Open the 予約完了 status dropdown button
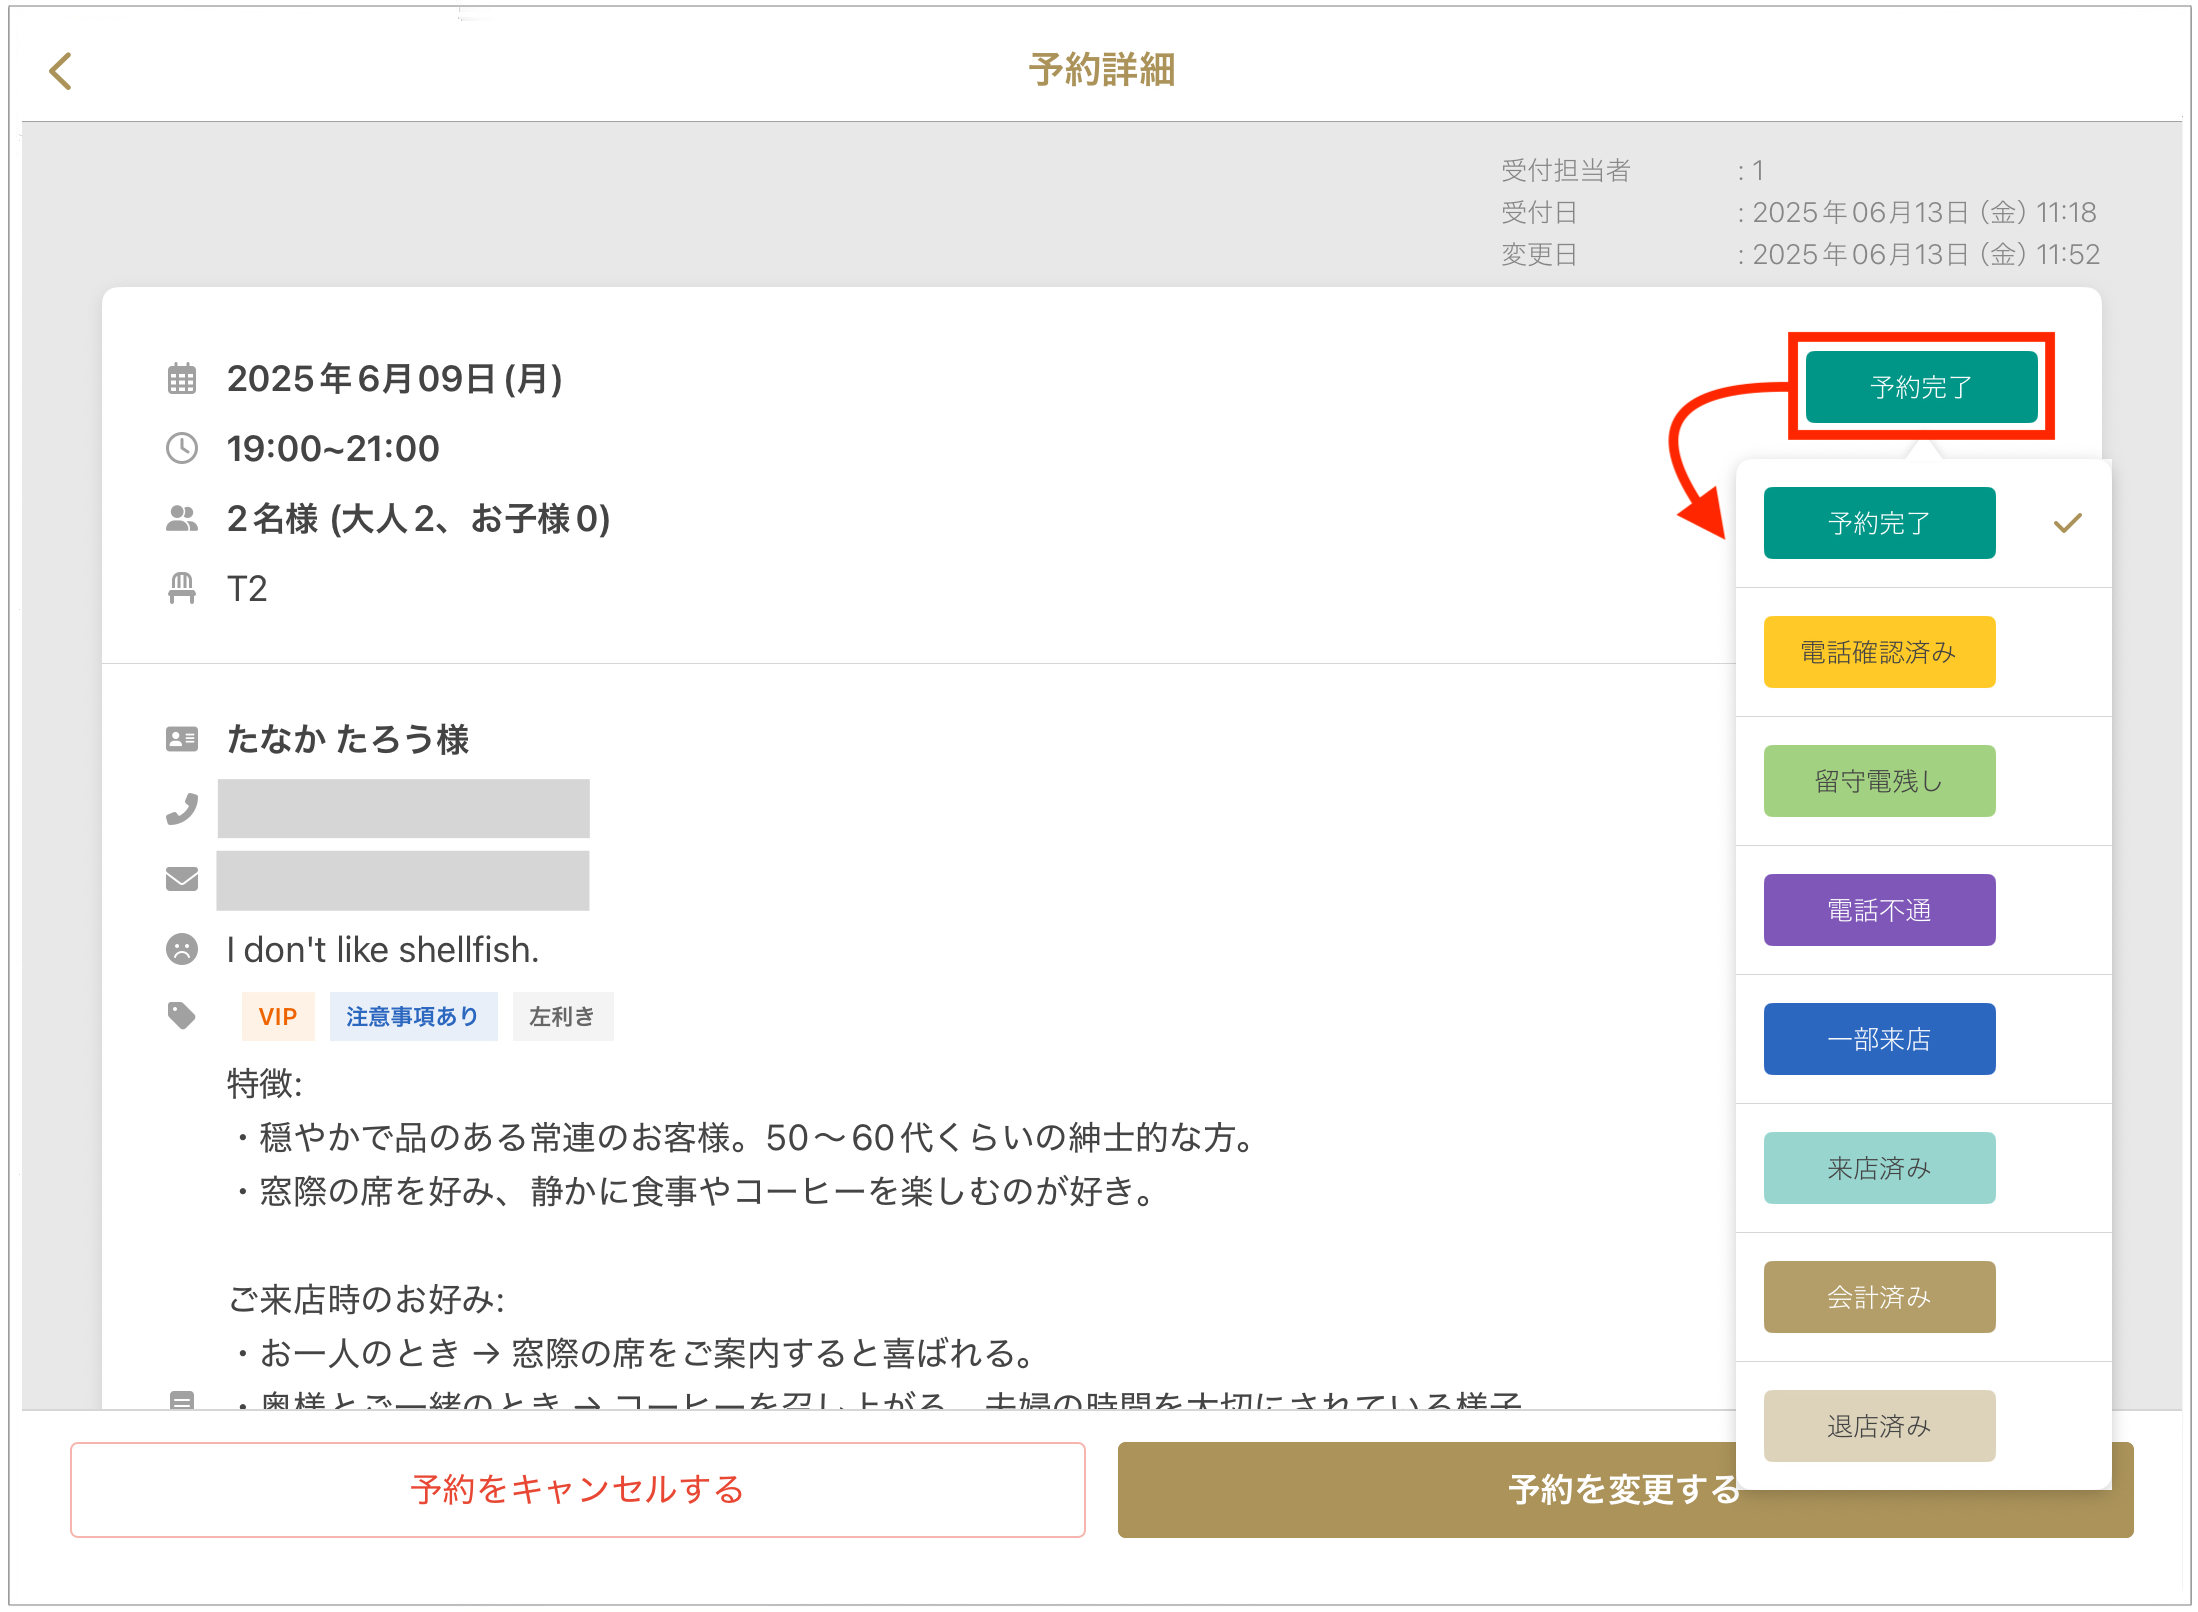Image resolution: width=2198 pixels, height=1612 pixels. click(1920, 387)
